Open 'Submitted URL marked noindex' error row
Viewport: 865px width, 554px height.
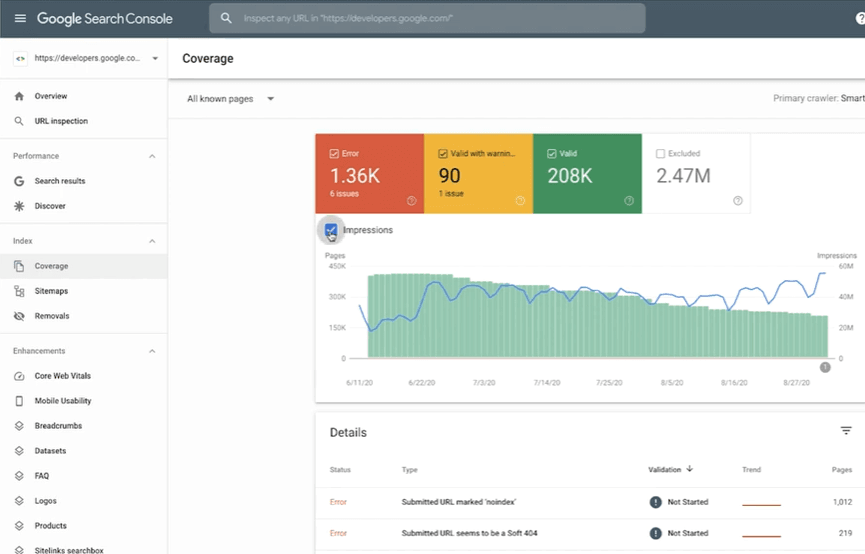(x=458, y=502)
